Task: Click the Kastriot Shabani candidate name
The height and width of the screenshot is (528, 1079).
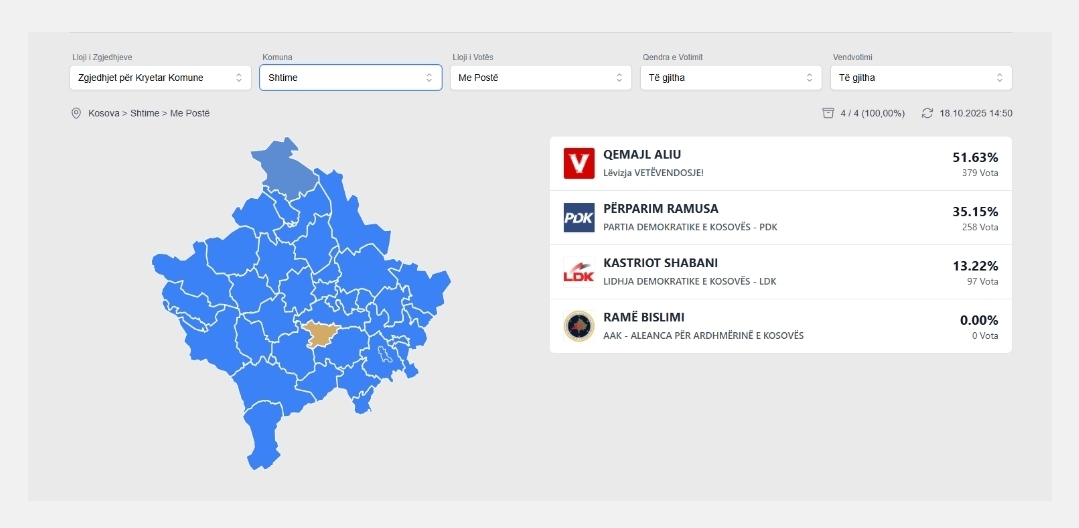Action: click(x=660, y=263)
